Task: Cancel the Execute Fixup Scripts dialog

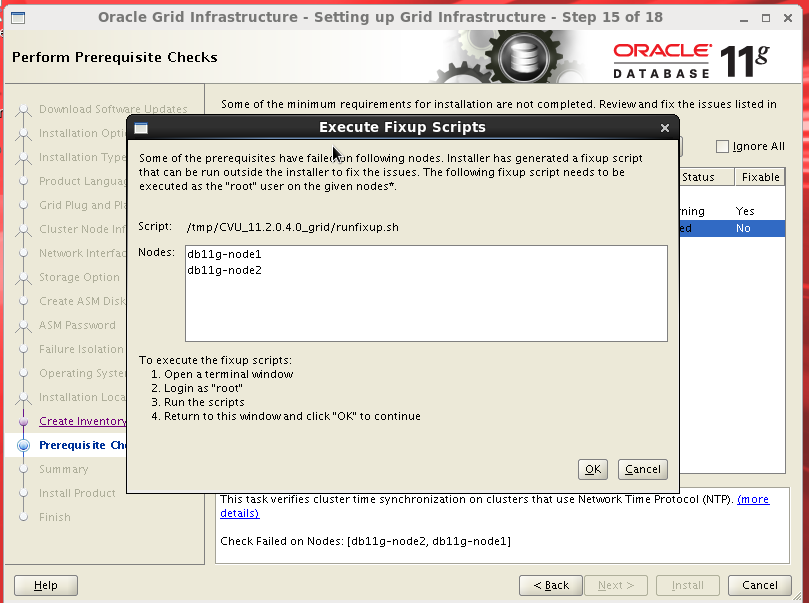Action: (x=642, y=469)
